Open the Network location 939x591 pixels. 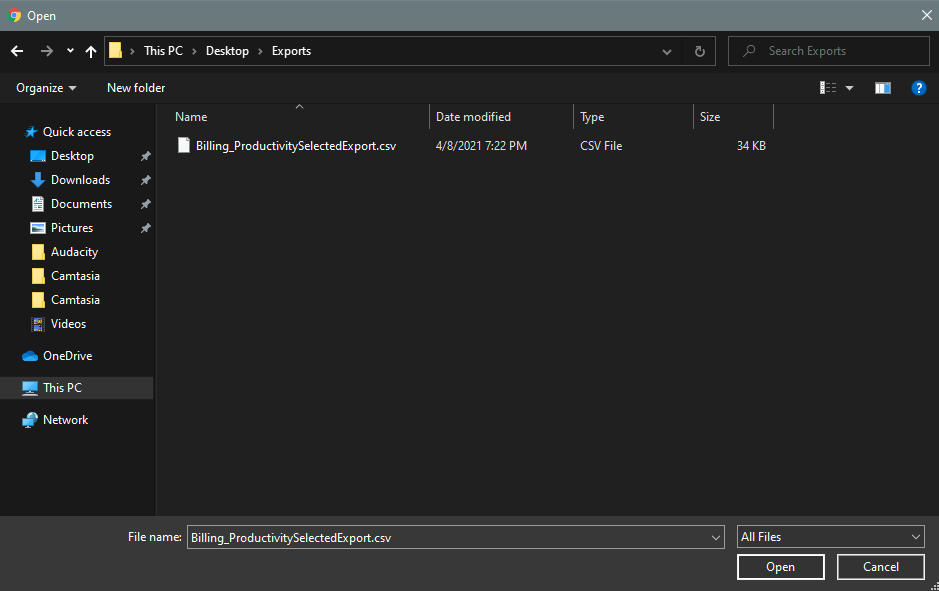[x=65, y=420]
